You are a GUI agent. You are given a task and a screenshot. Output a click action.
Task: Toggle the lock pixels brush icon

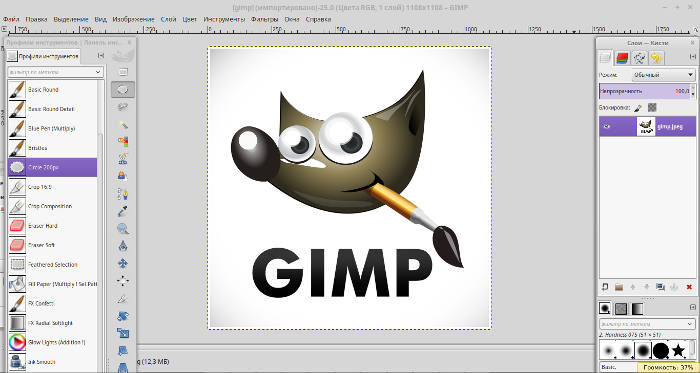[638, 108]
